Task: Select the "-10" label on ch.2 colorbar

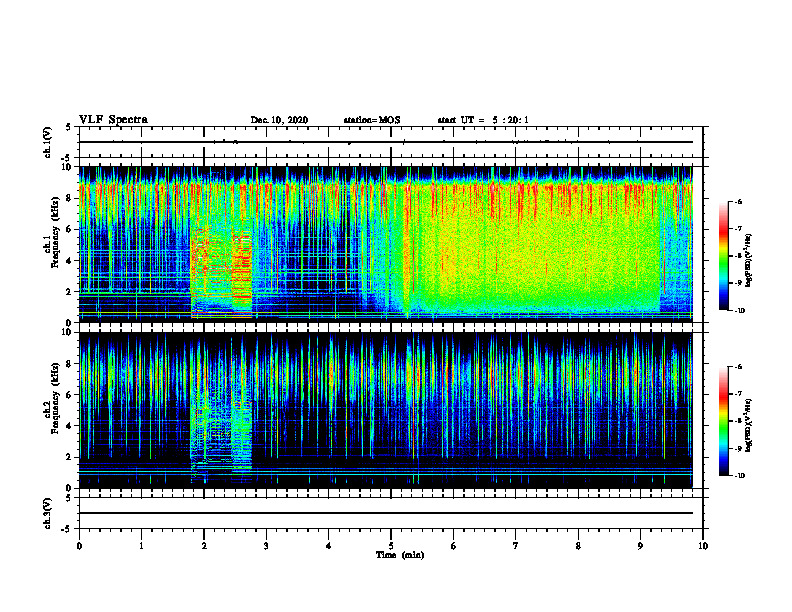Action: [x=739, y=476]
